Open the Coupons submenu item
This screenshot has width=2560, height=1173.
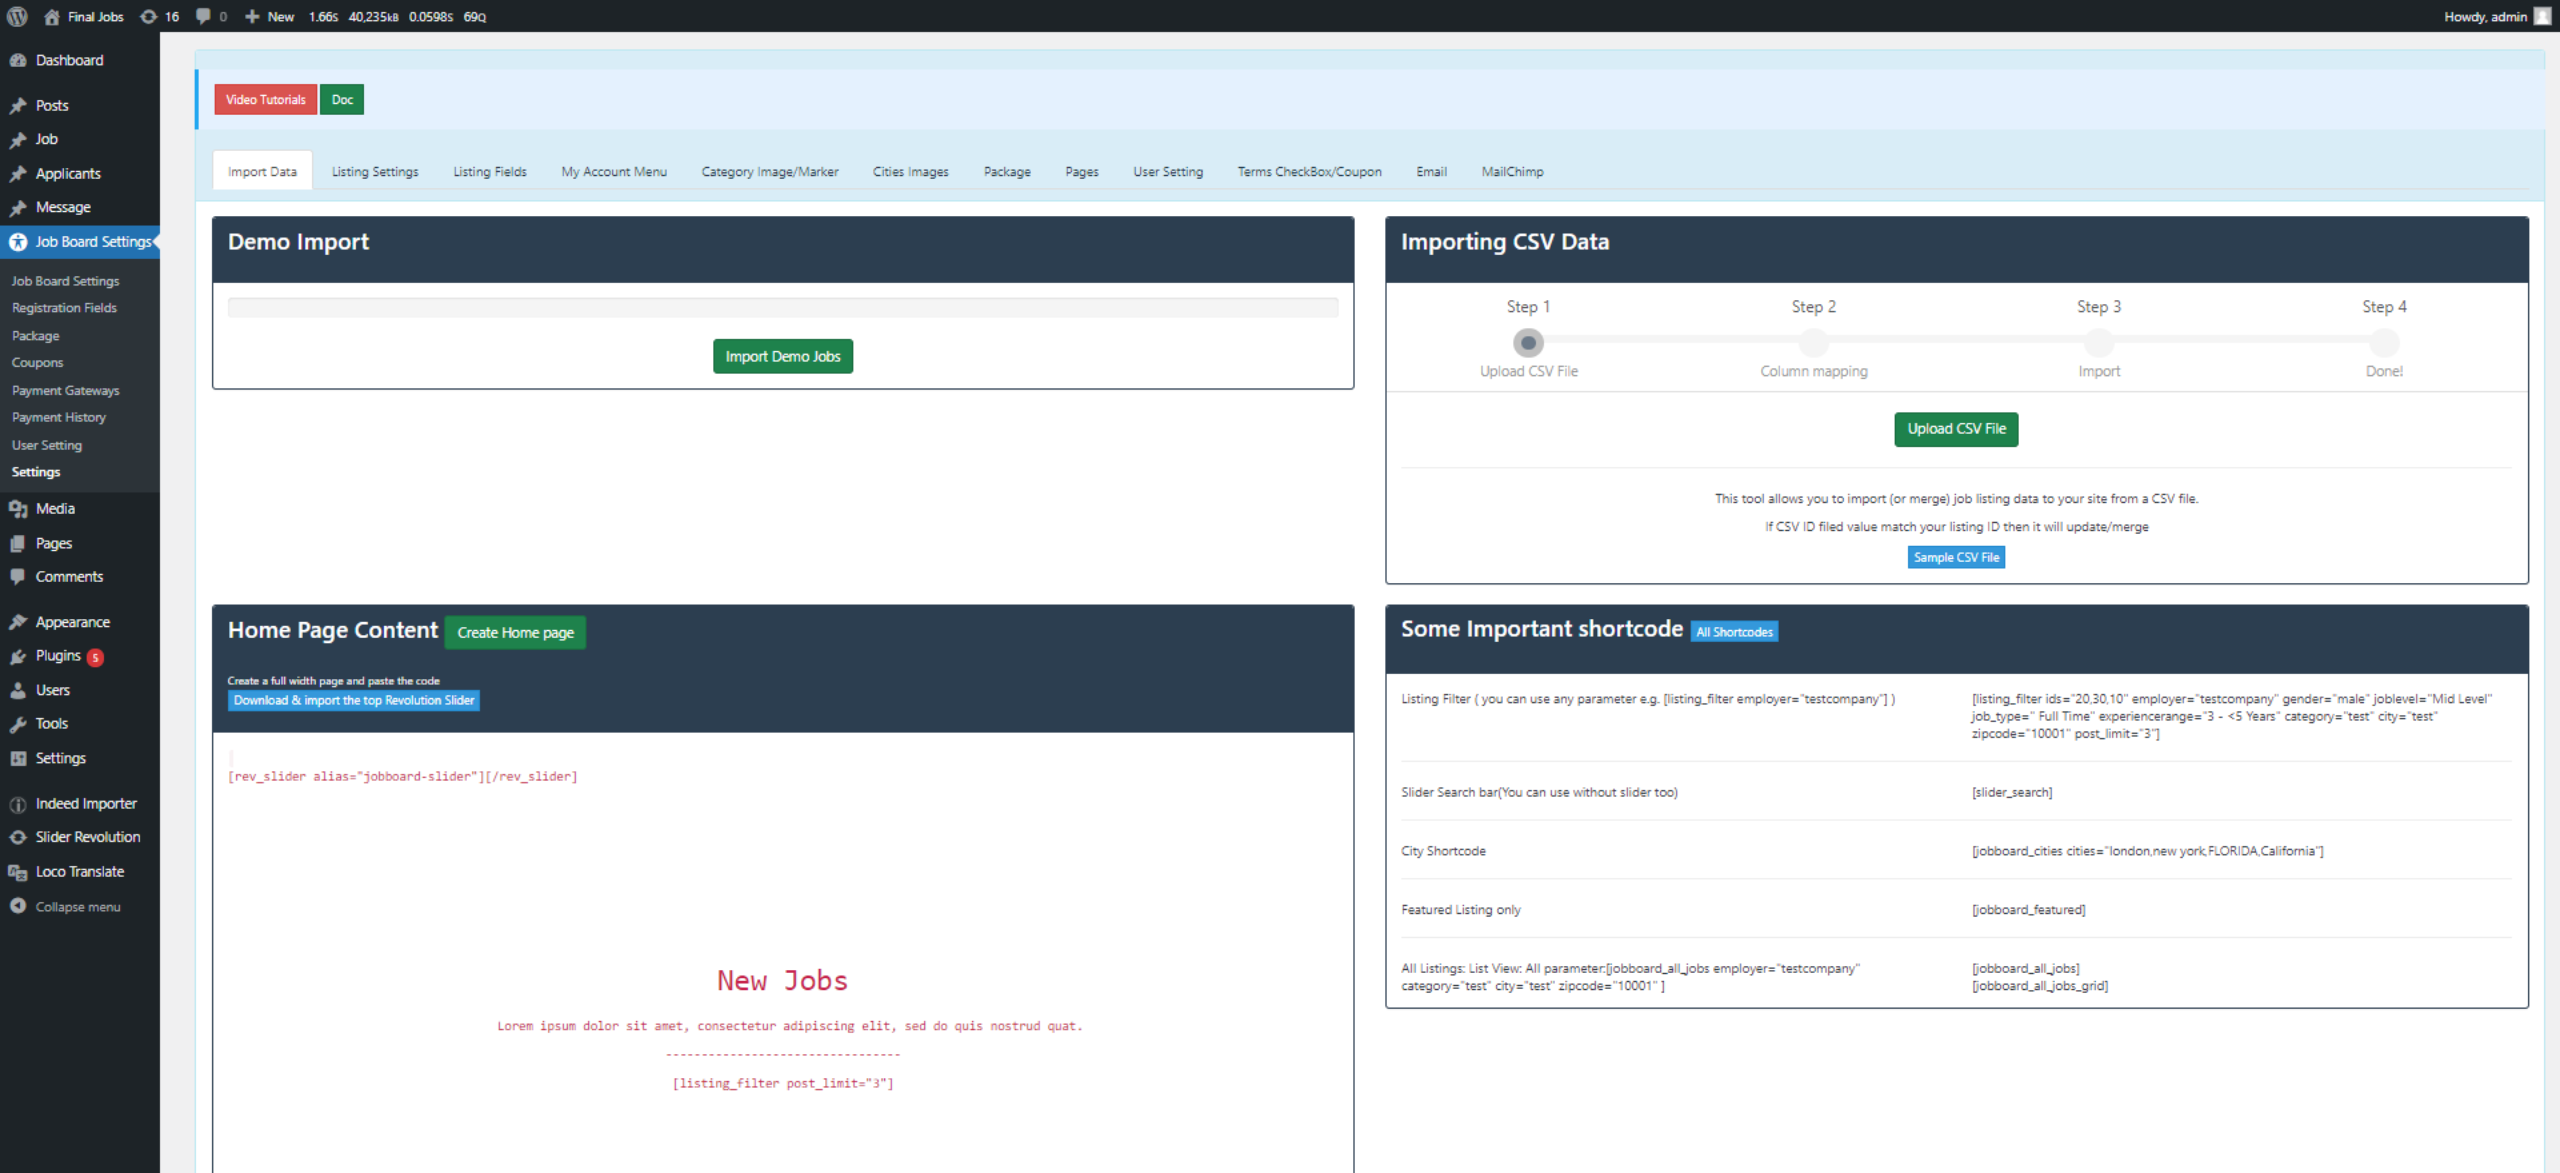(37, 362)
